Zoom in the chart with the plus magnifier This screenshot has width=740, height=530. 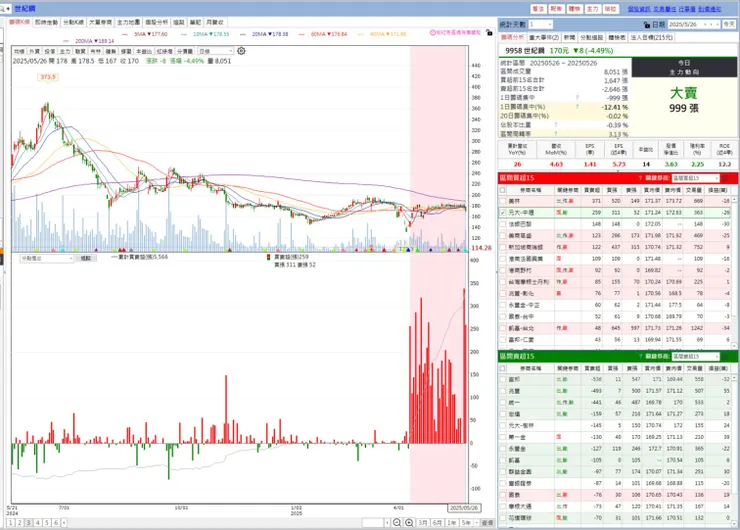[x=409, y=522]
